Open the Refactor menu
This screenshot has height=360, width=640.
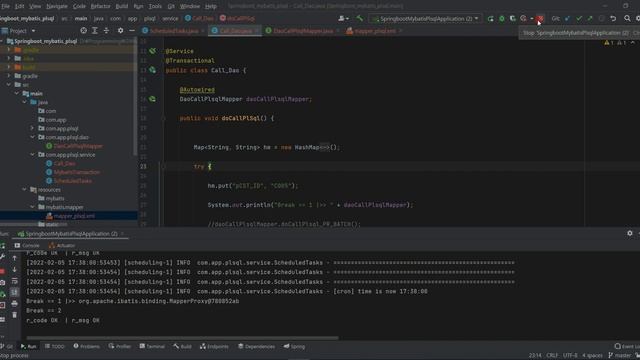click(x=100, y=6)
